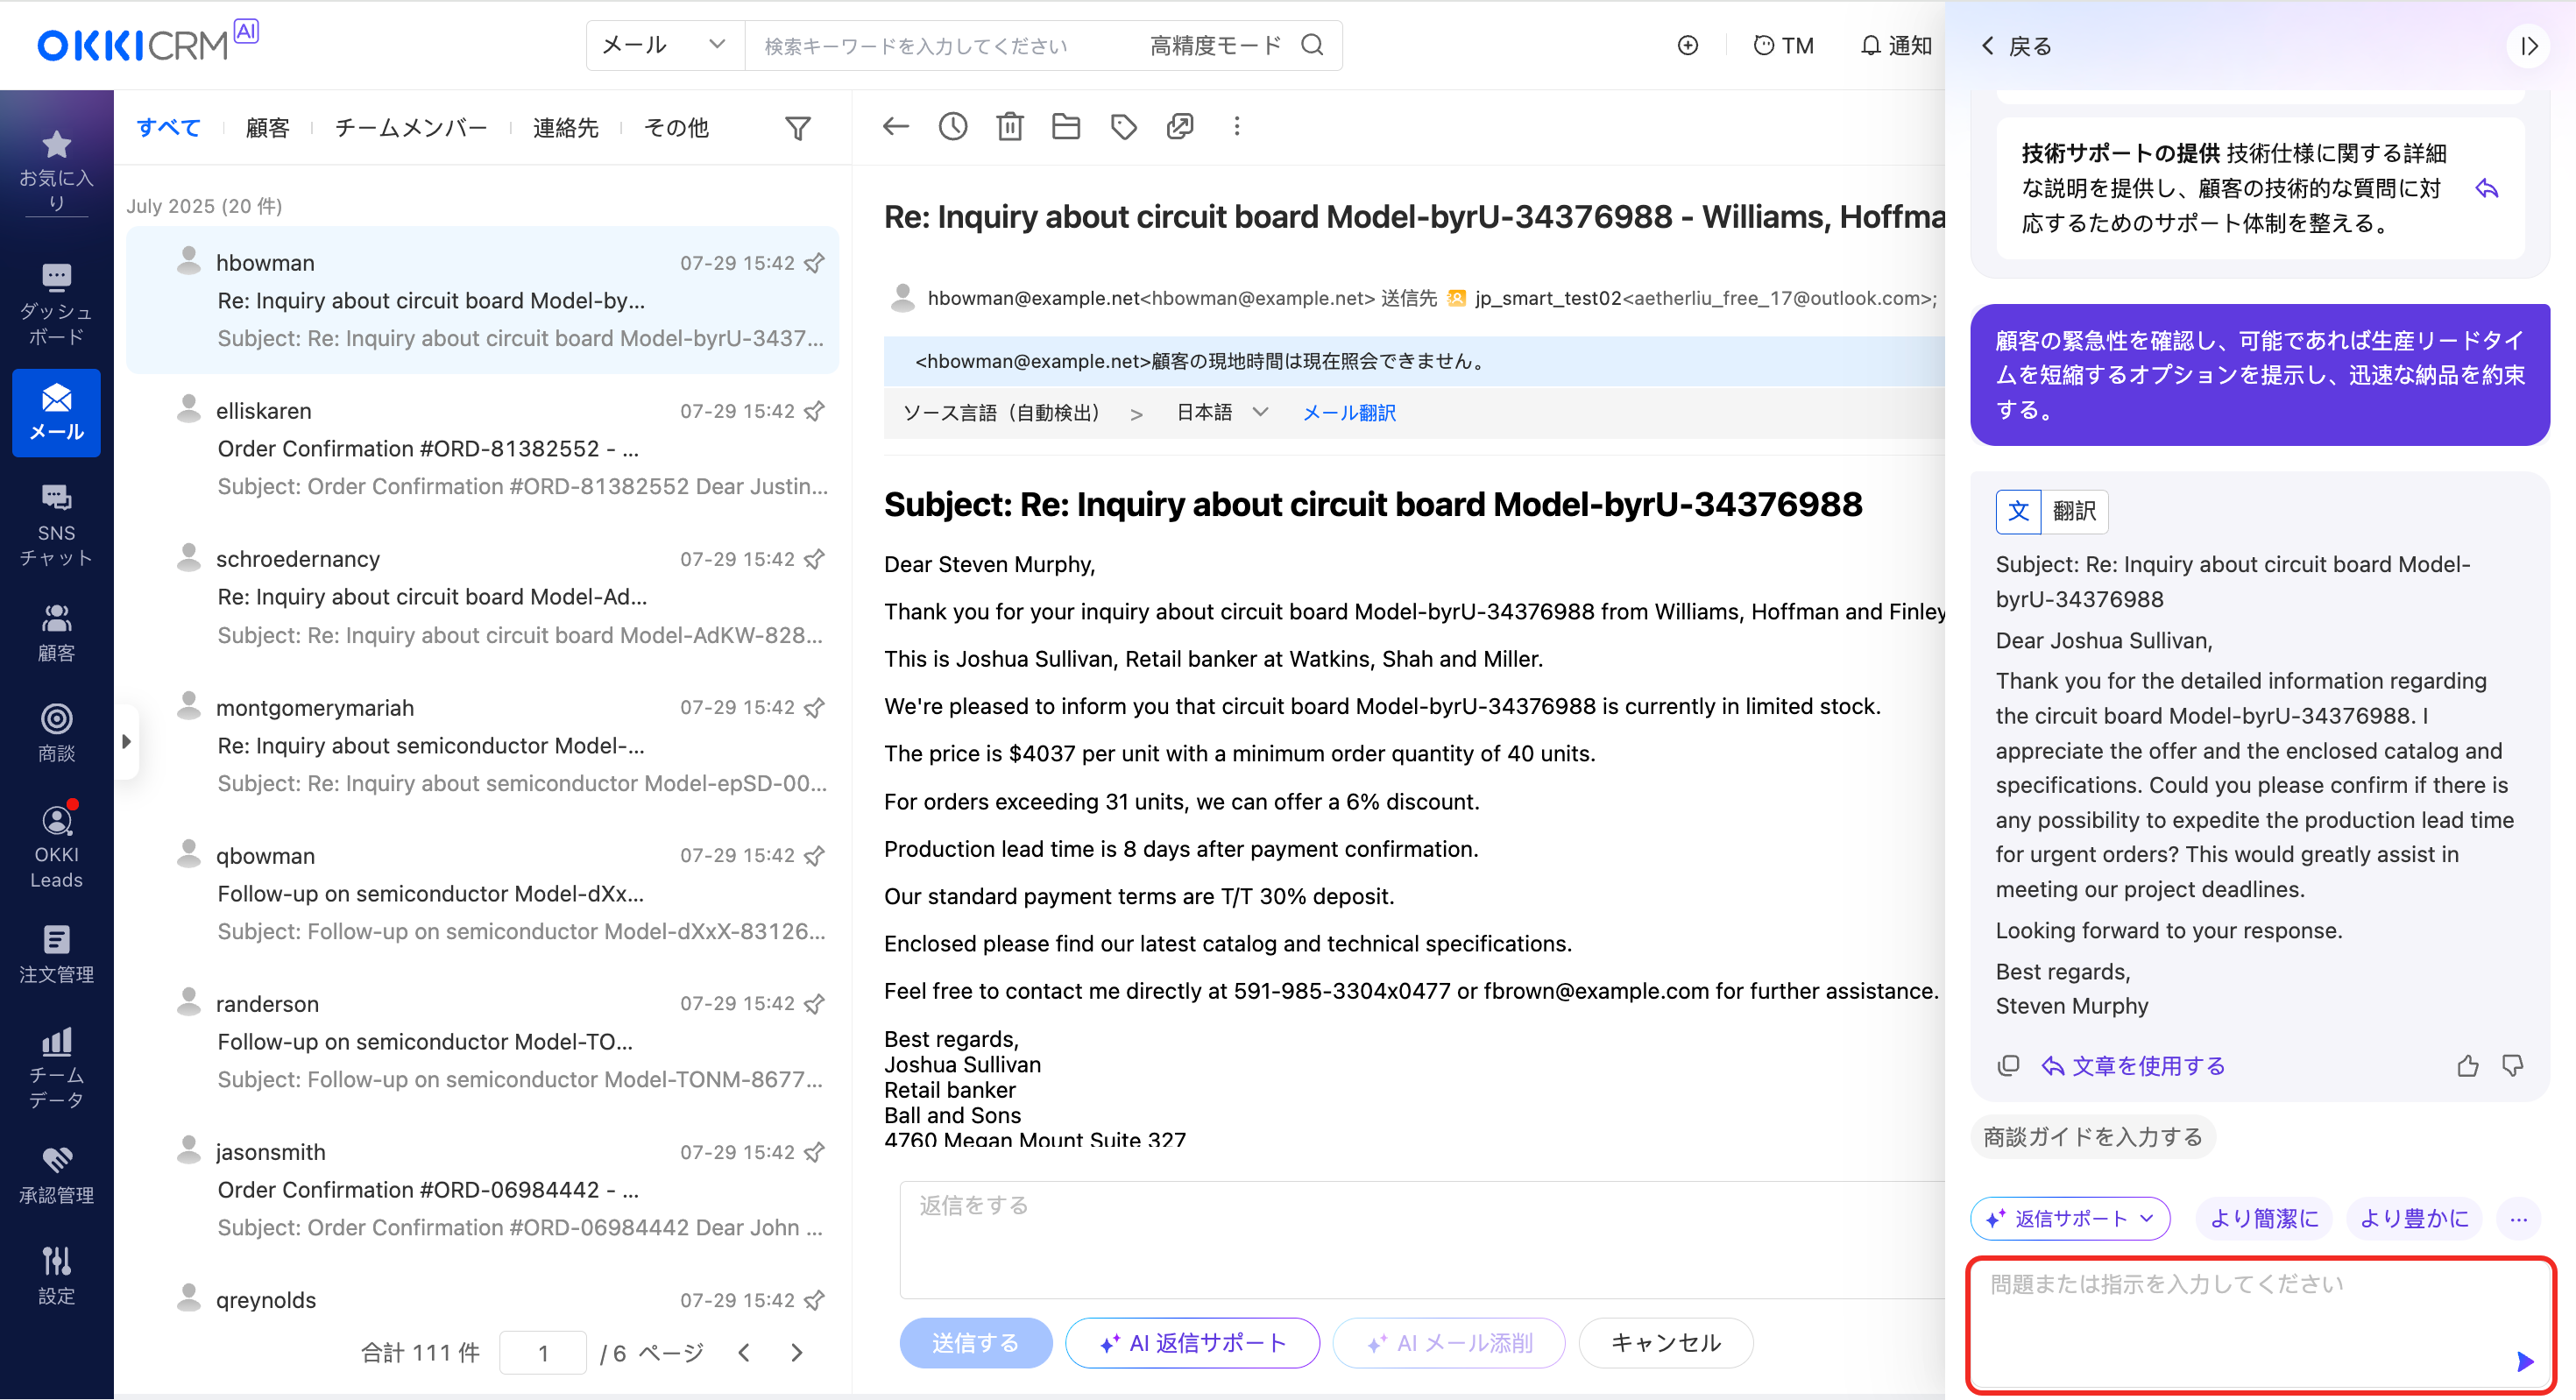Open the 設定 settings sidebar item
Image resolution: width=2576 pixels, height=1400 pixels.
56,1276
